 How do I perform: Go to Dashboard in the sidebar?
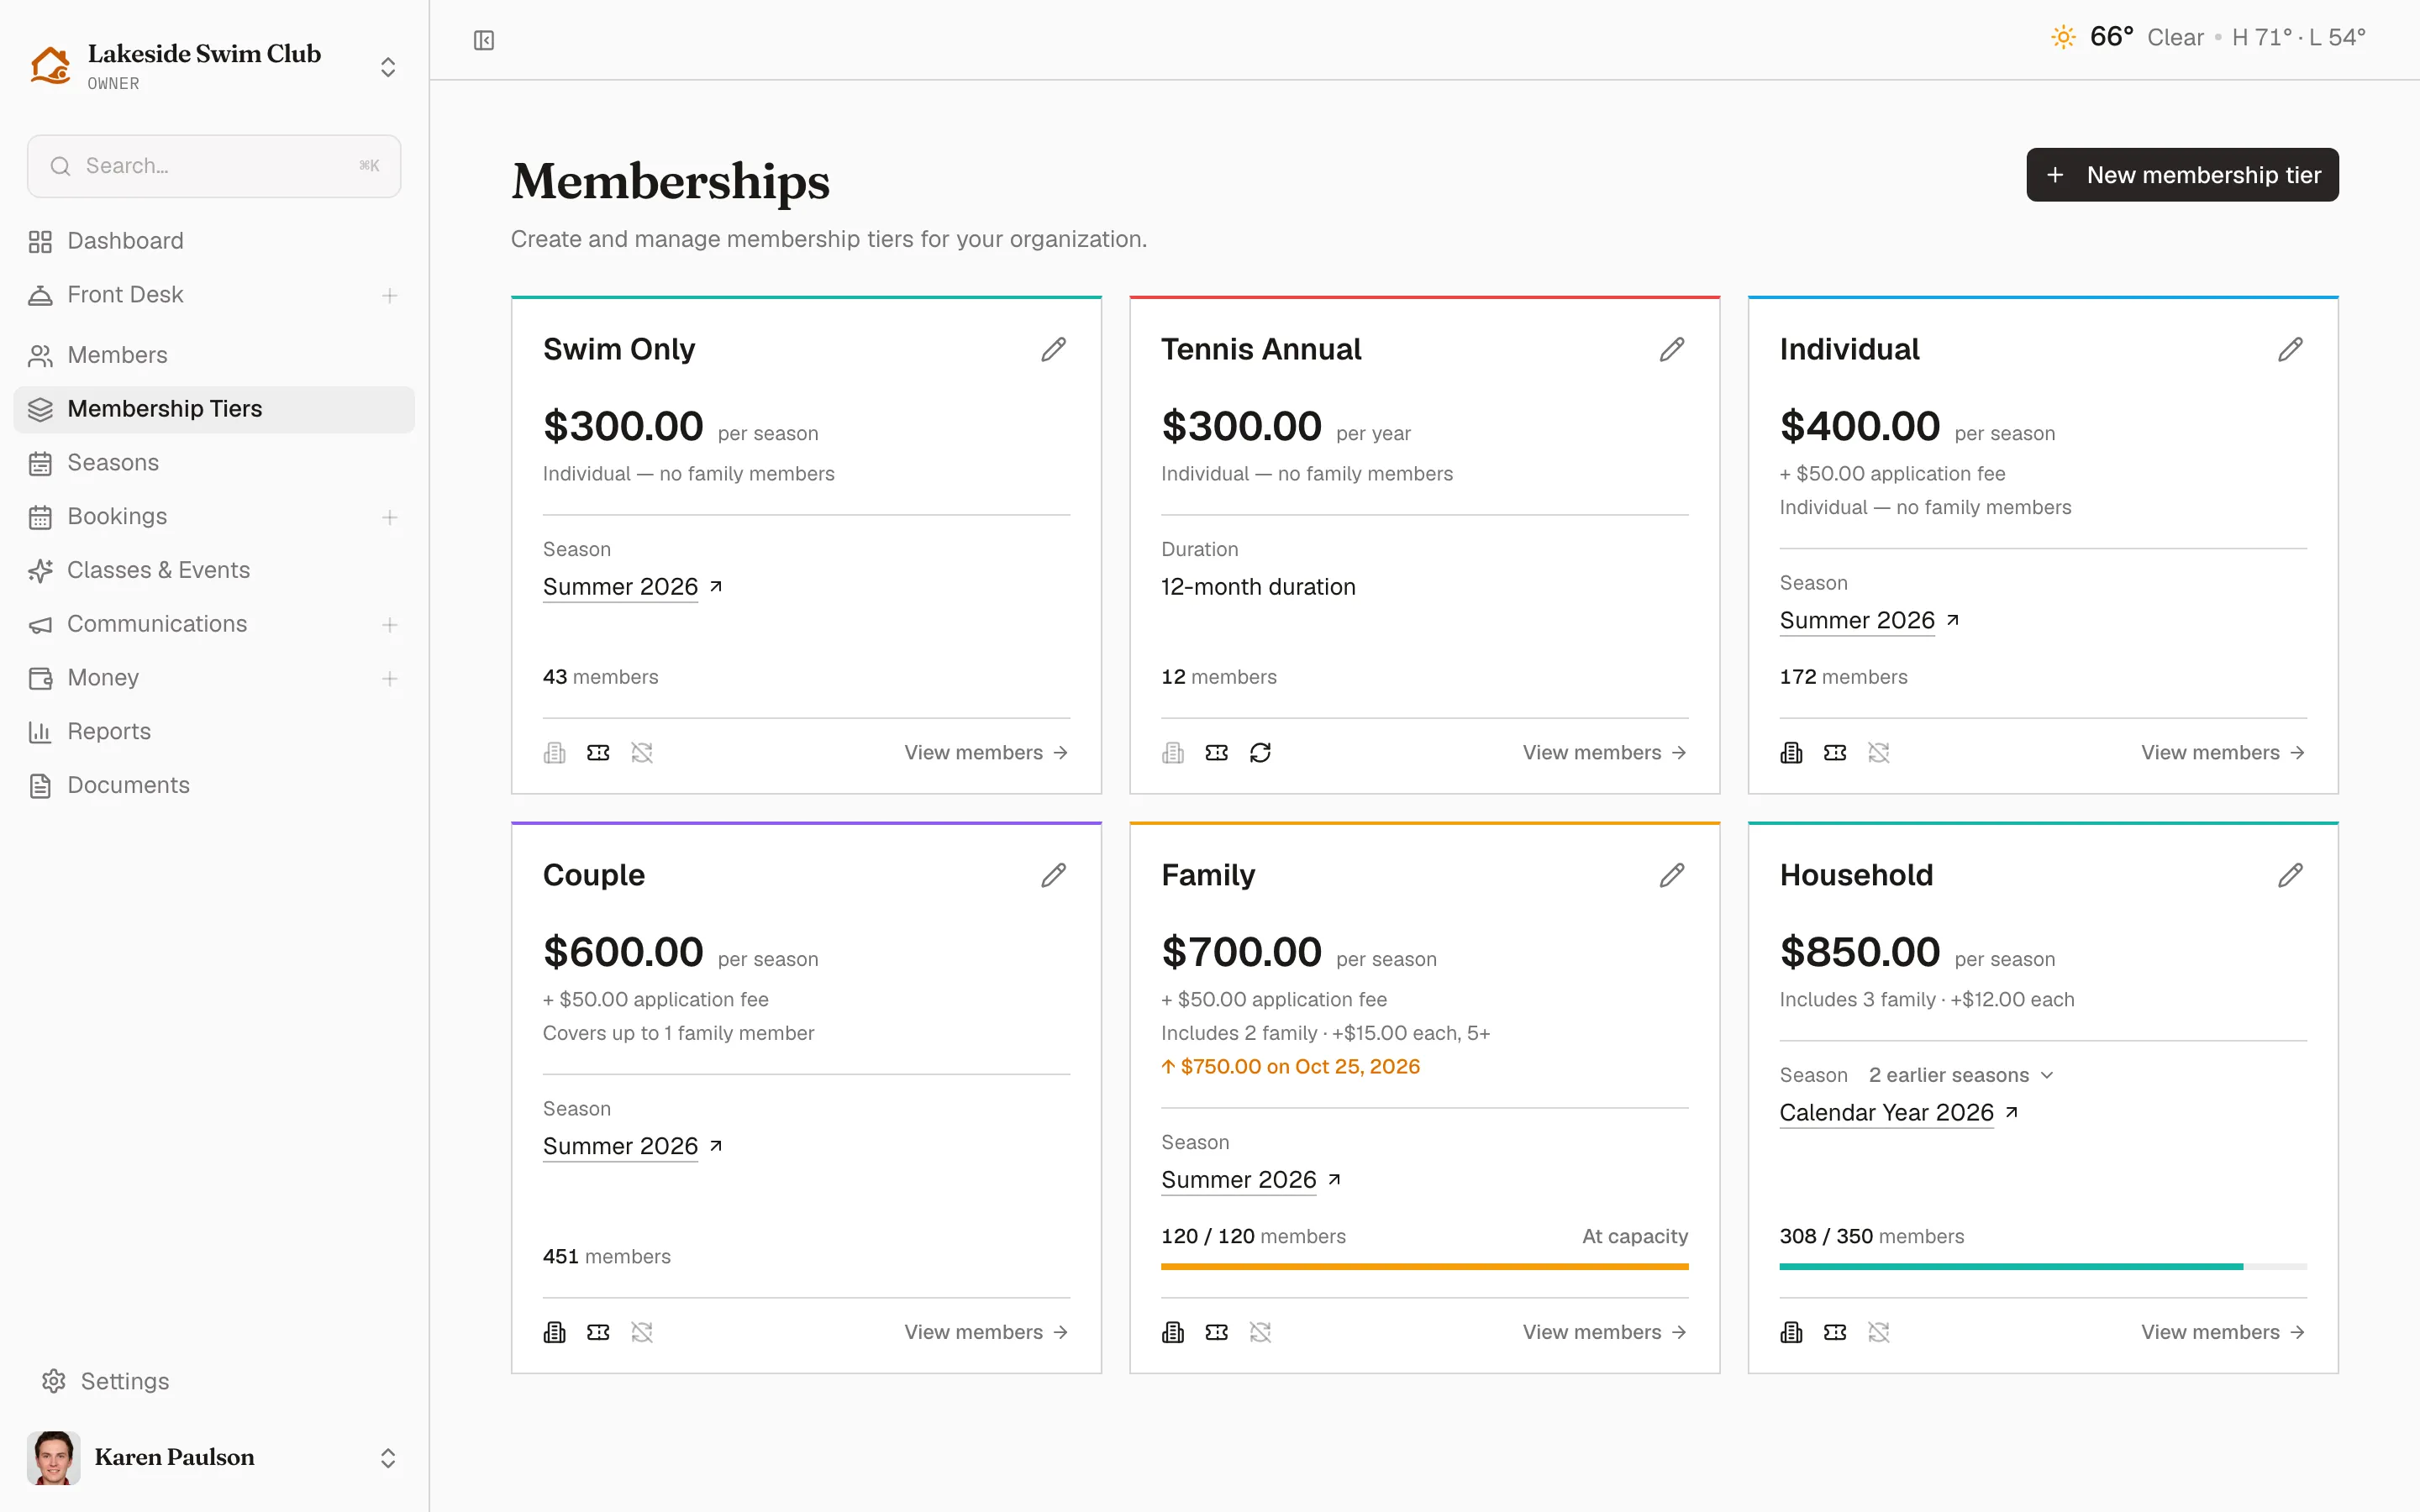pyautogui.click(x=214, y=241)
